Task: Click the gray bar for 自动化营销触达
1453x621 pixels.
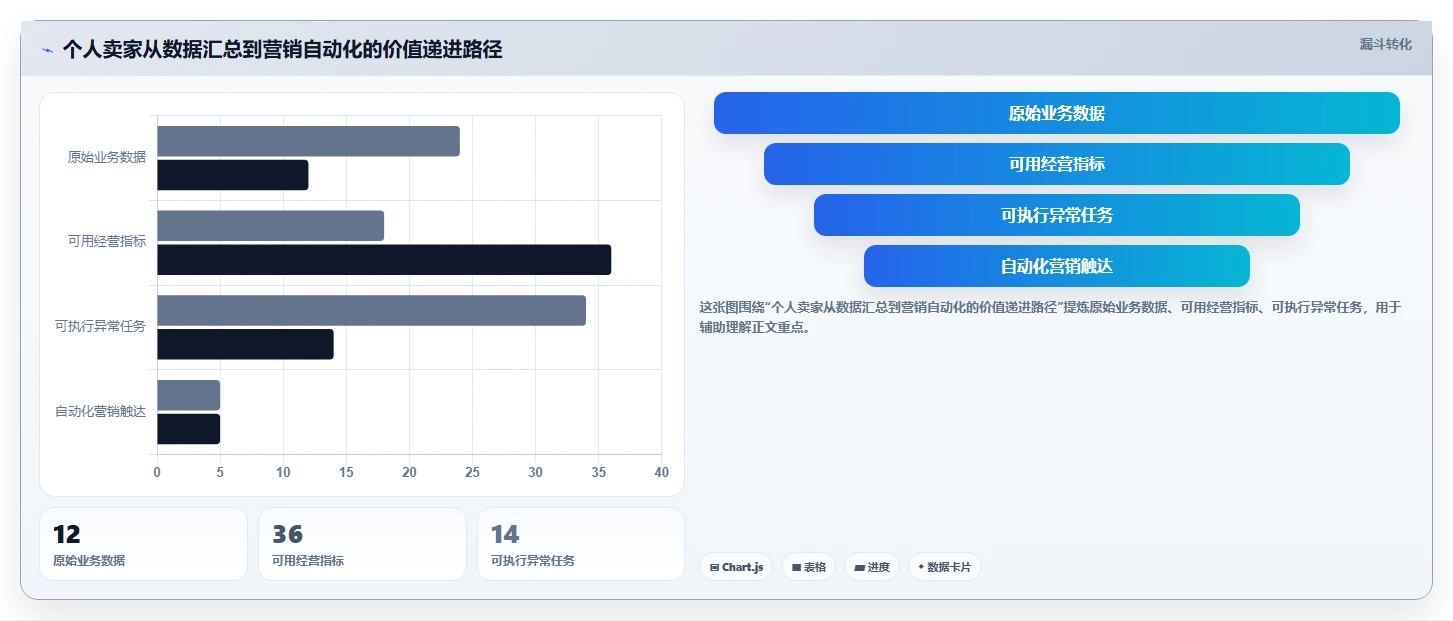Action: point(188,395)
